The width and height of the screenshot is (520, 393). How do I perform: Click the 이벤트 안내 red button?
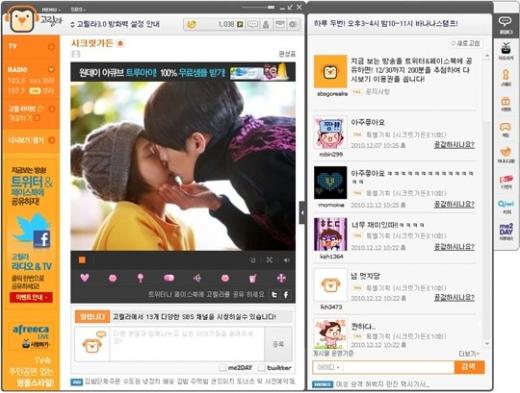(31, 297)
